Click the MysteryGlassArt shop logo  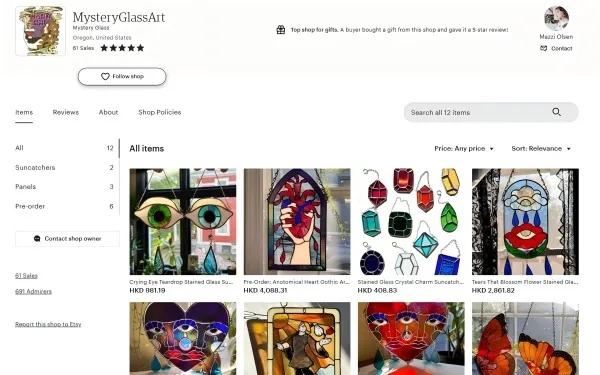tap(40, 31)
